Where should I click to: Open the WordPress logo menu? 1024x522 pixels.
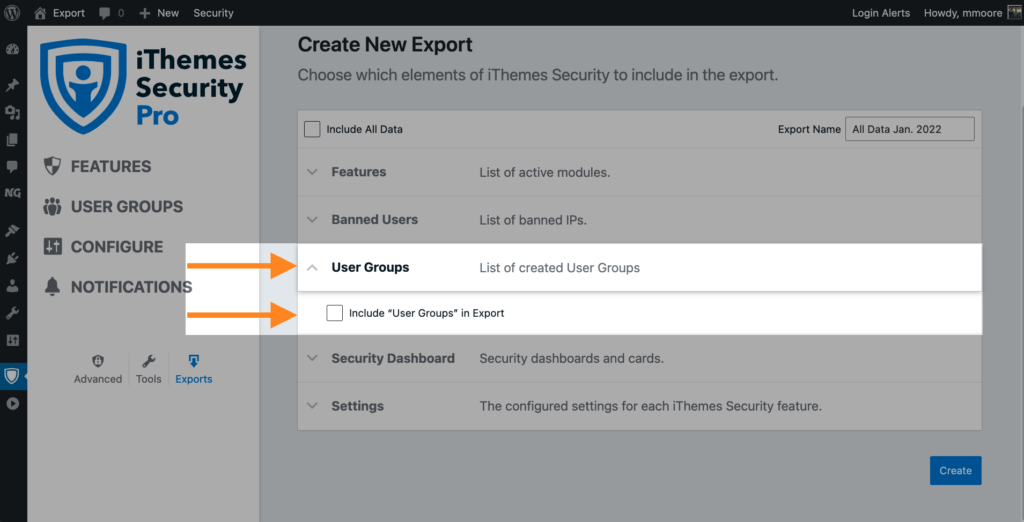click(12, 12)
